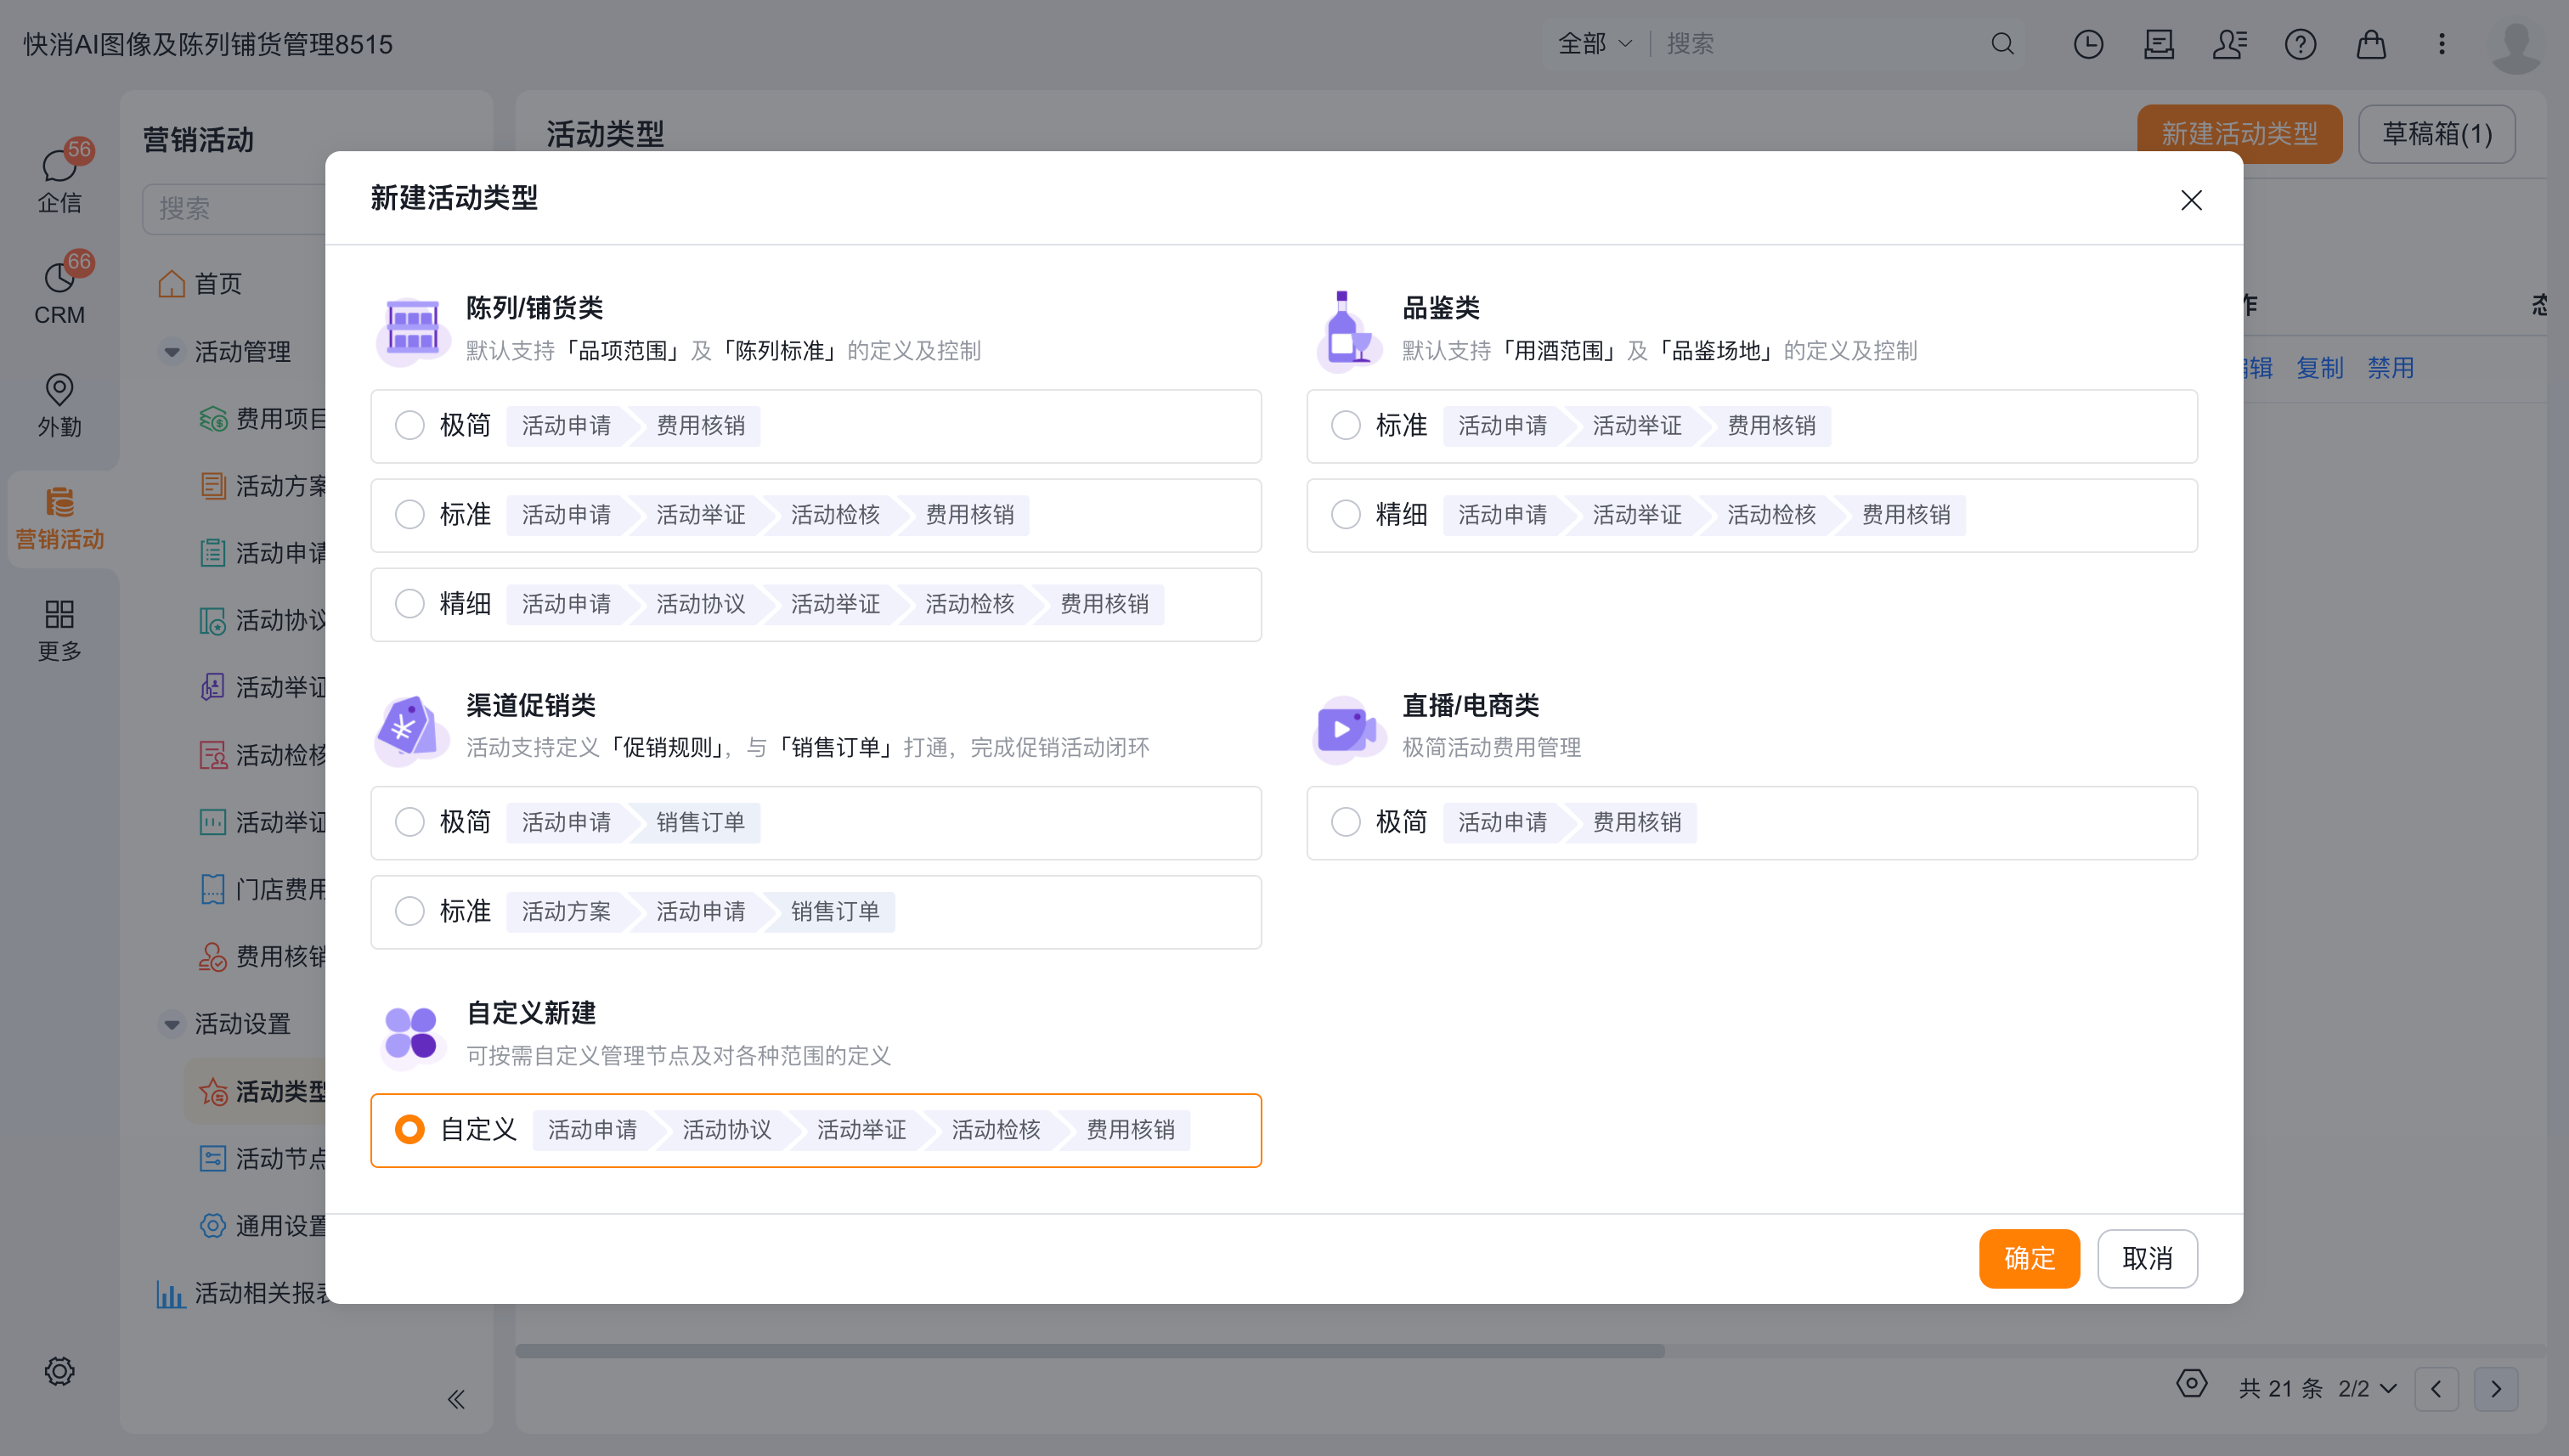
Task: Select the 陈列/铺货类 标准 radio option
Action: coord(409,515)
